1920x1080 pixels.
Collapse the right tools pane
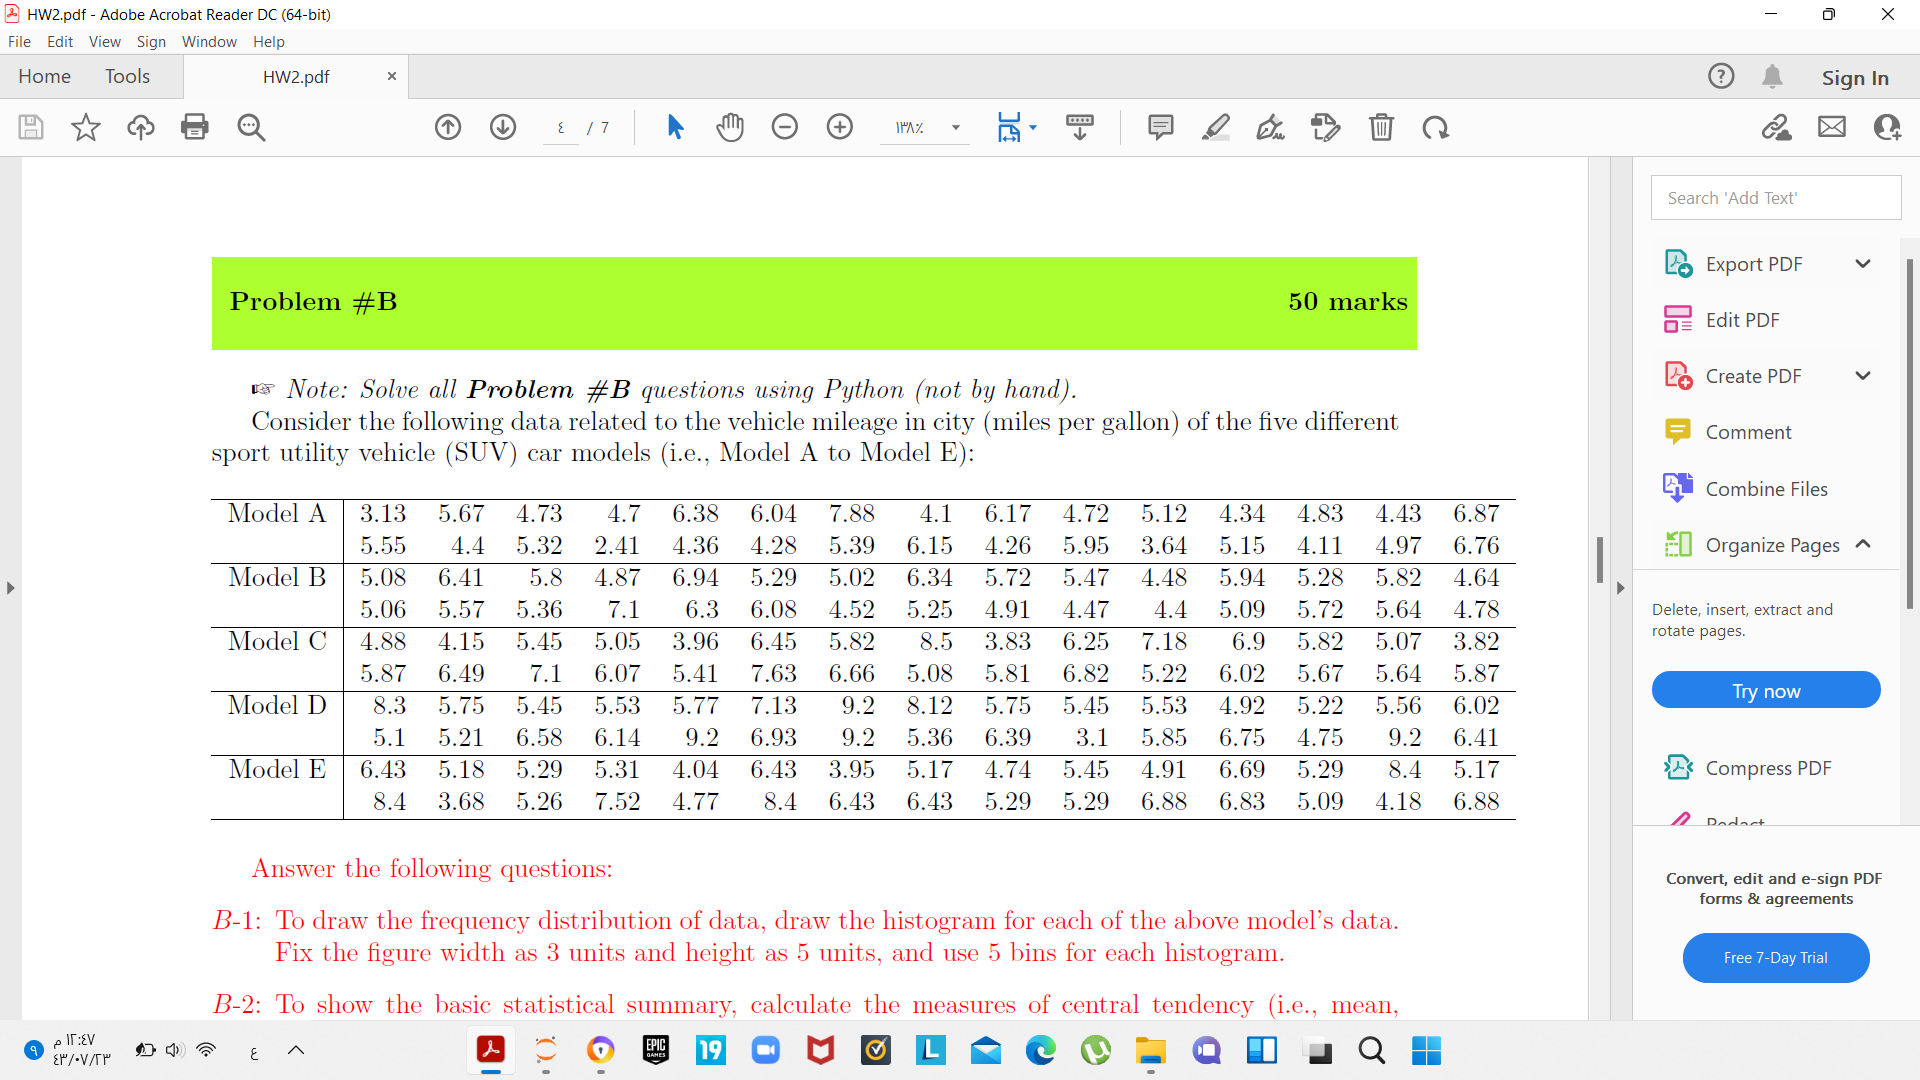tap(1620, 588)
